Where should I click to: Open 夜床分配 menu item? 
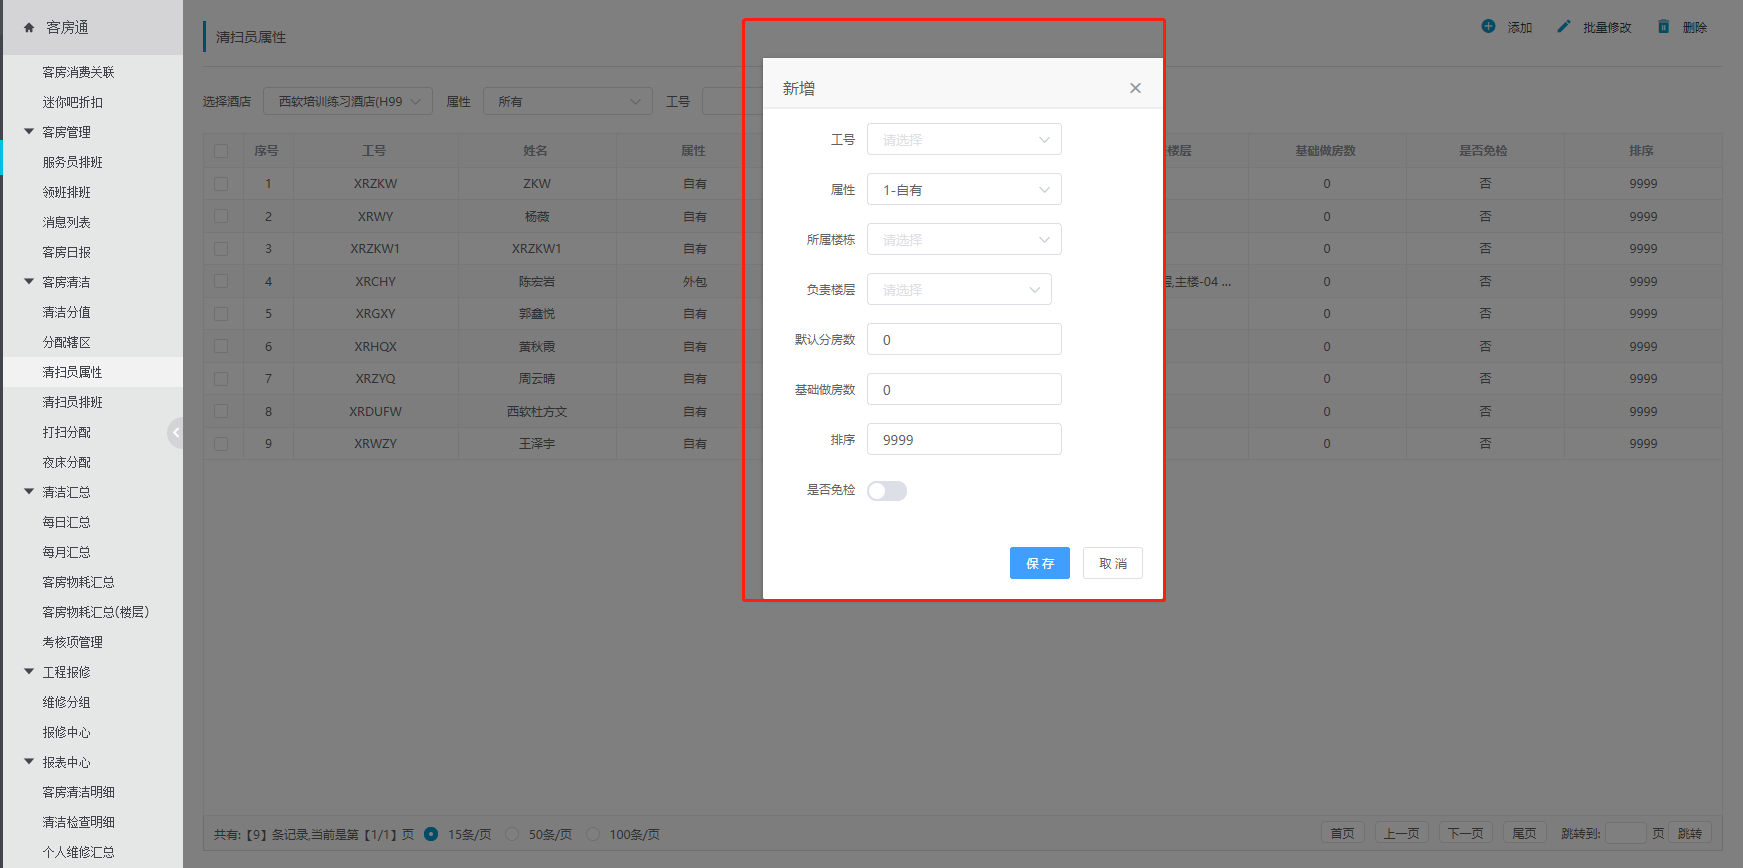(x=66, y=462)
